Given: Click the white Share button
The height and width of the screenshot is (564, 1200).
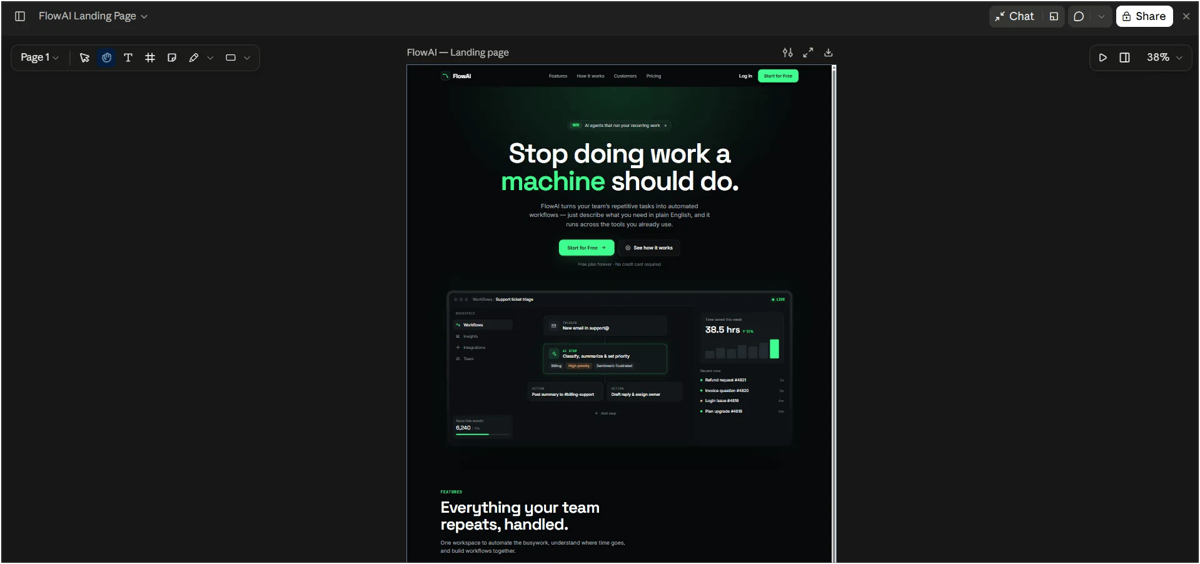Looking at the screenshot, I should click(1144, 16).
